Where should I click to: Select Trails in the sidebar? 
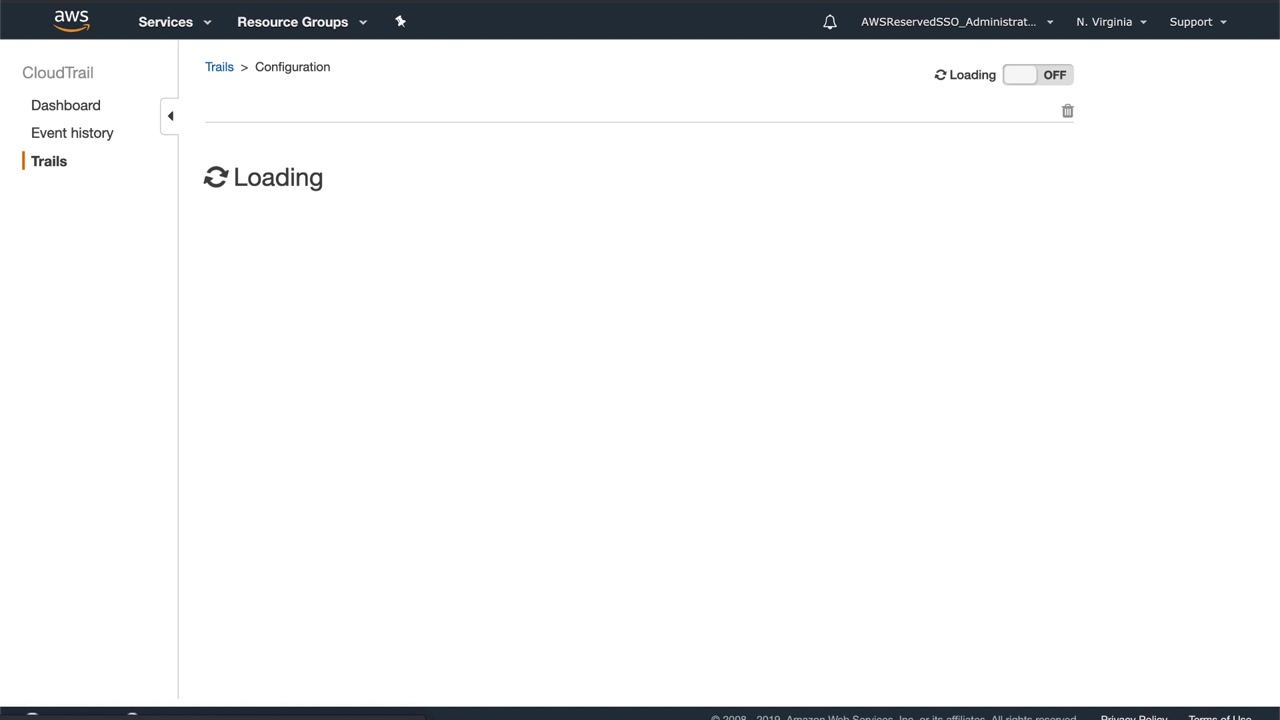pyautogui.click(x=49, y=161)
